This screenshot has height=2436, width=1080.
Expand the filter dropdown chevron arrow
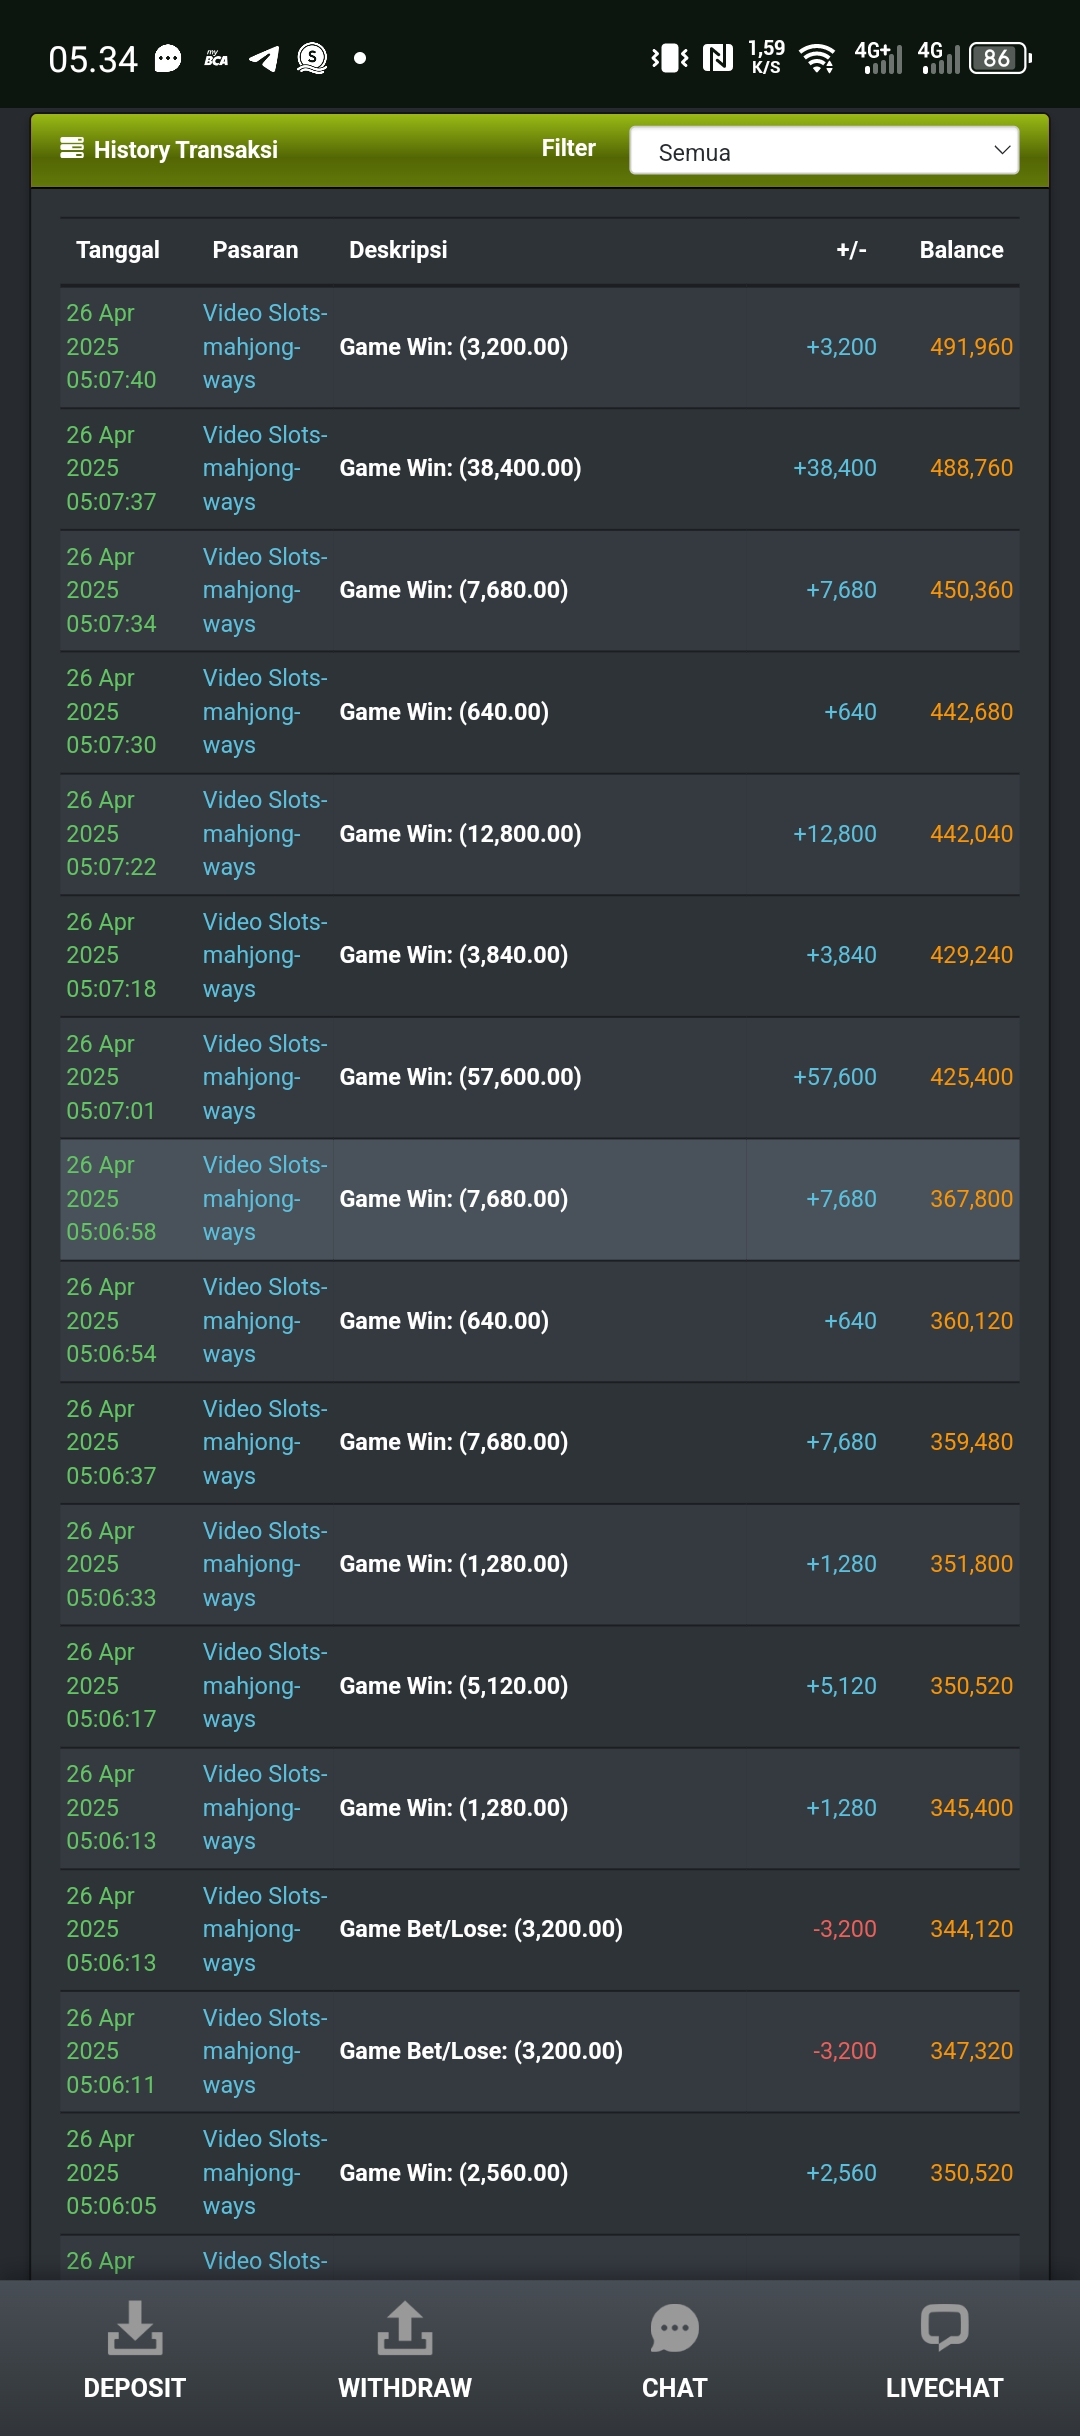click(1001, 150)
